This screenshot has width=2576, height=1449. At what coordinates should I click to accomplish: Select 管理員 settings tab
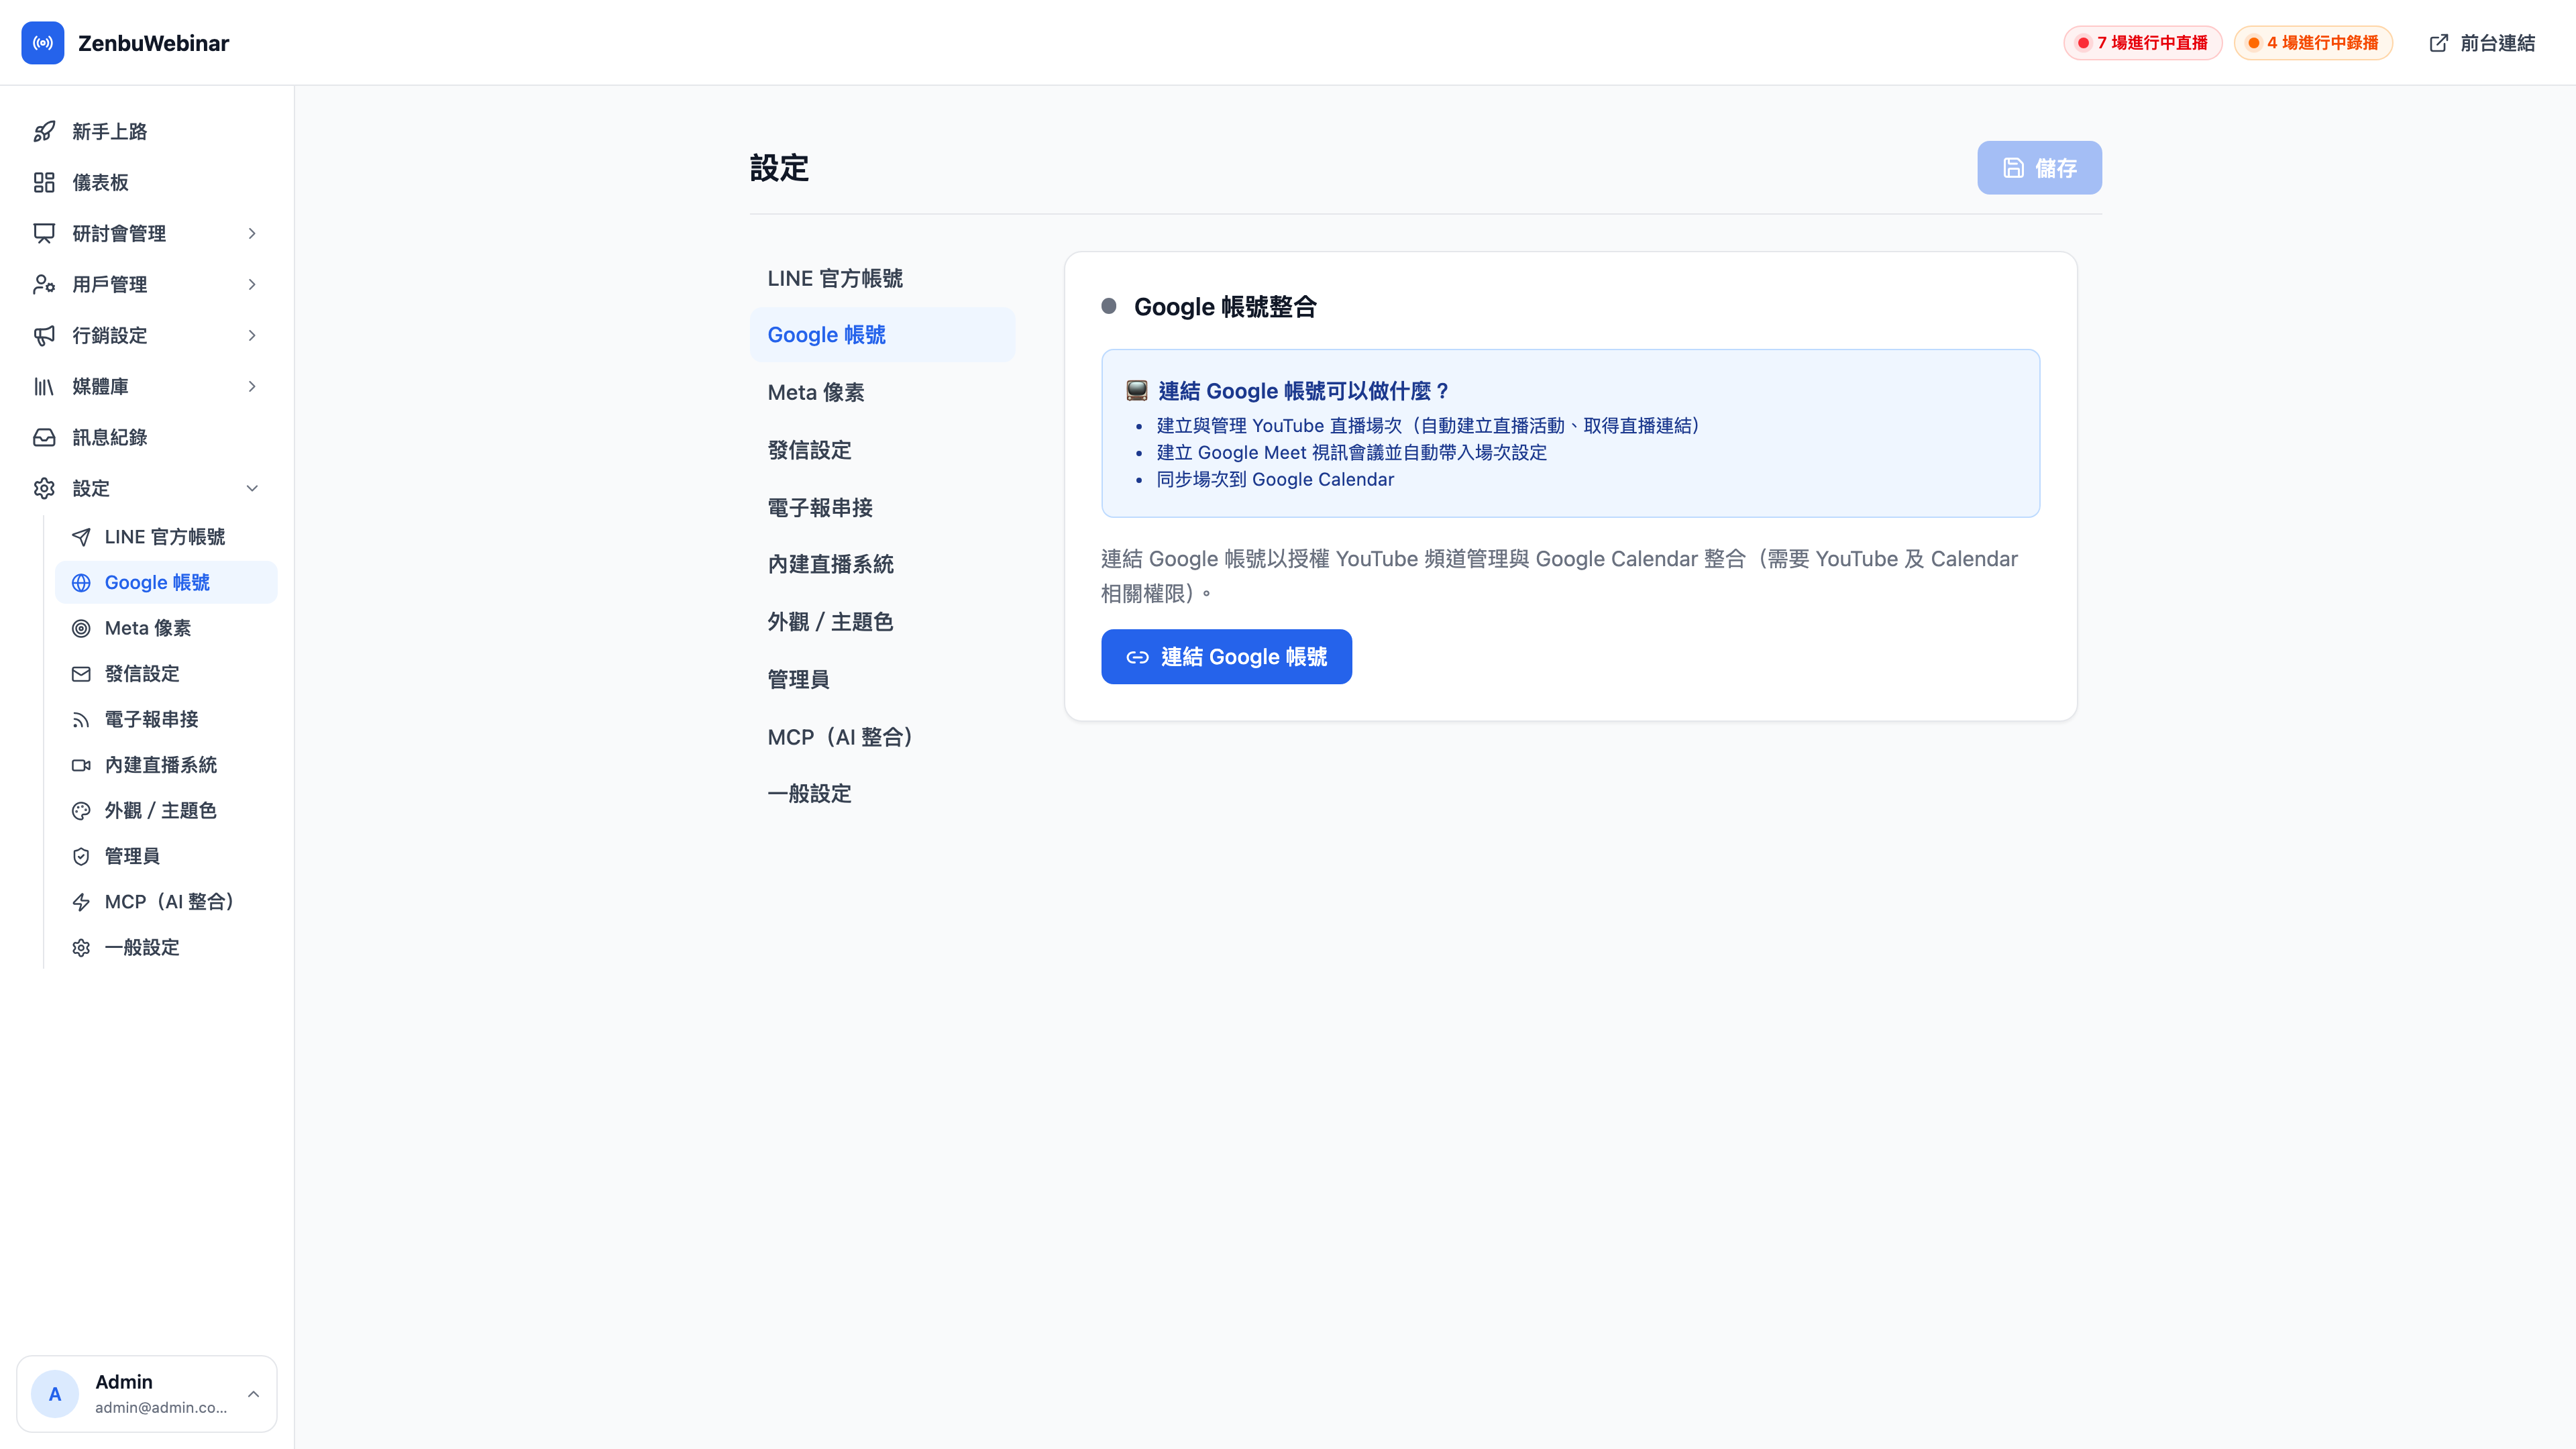coord(883,680)
